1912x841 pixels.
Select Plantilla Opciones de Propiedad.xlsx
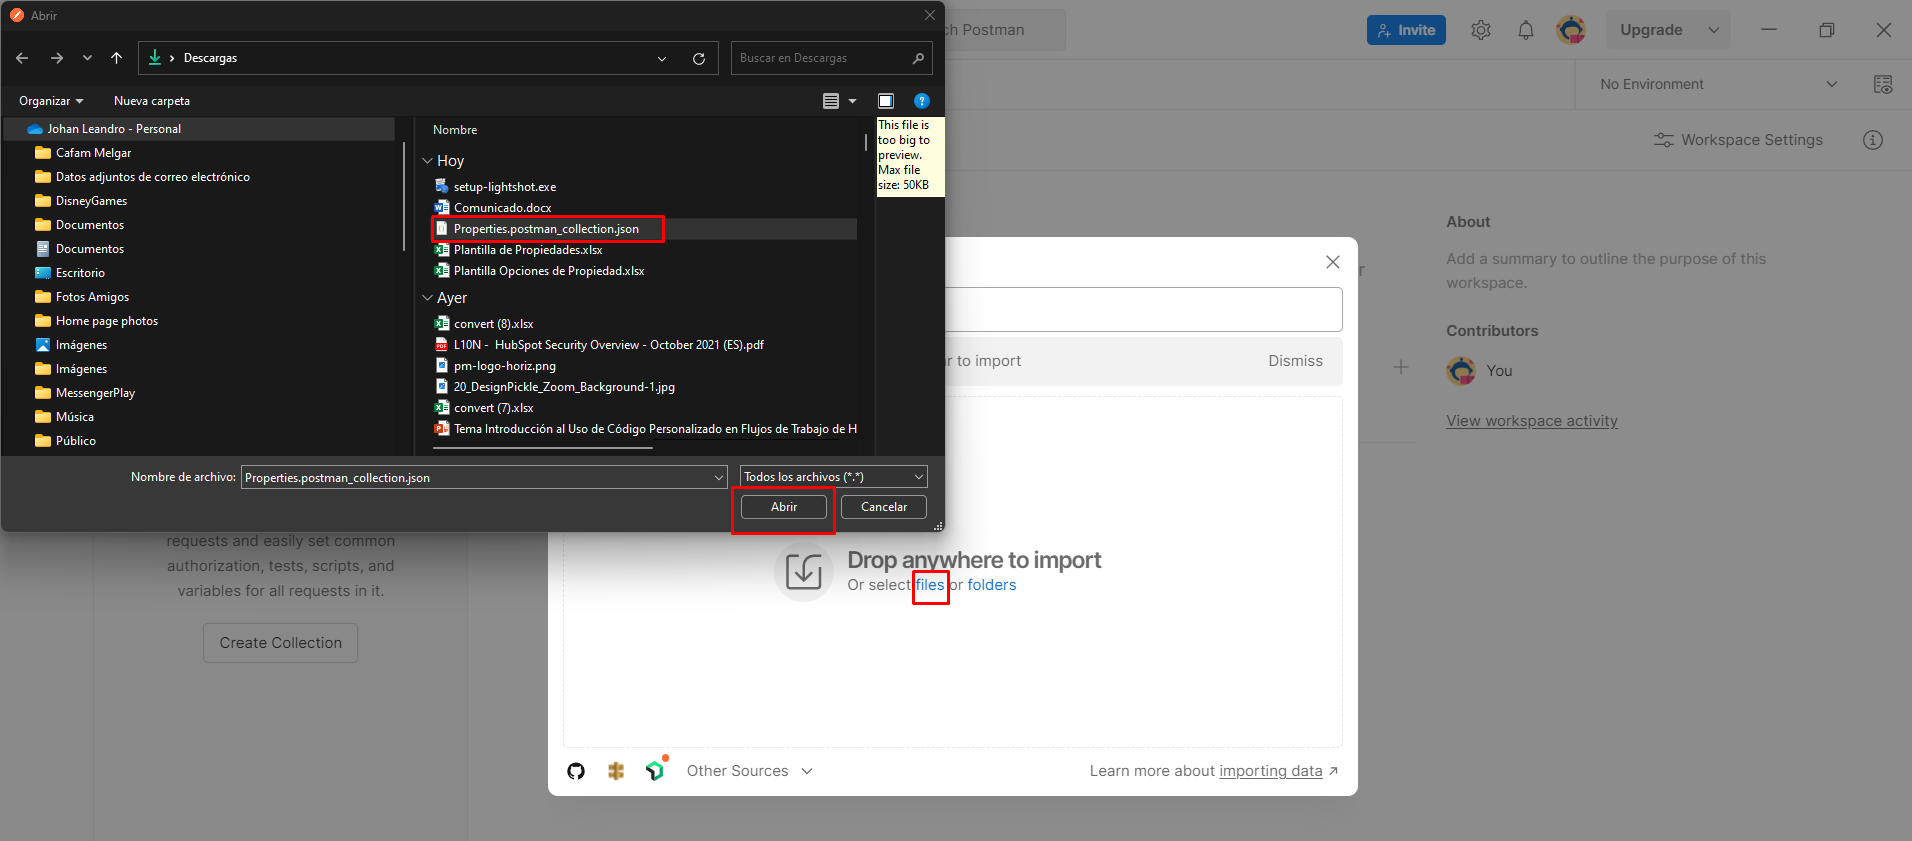(x=548, y=271)
